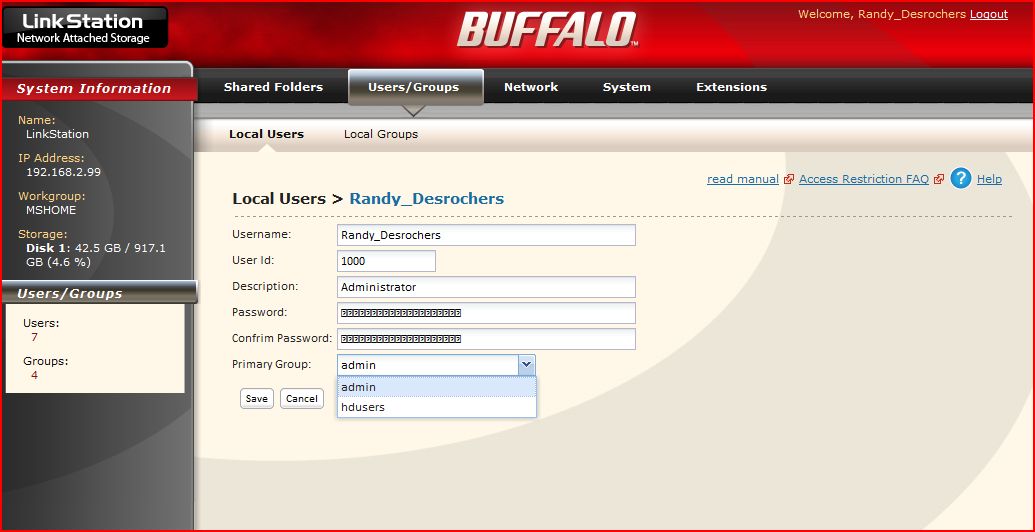Screen dimensions: 1035x532
Task: Click the Help text link
Action: coord(989,179)
